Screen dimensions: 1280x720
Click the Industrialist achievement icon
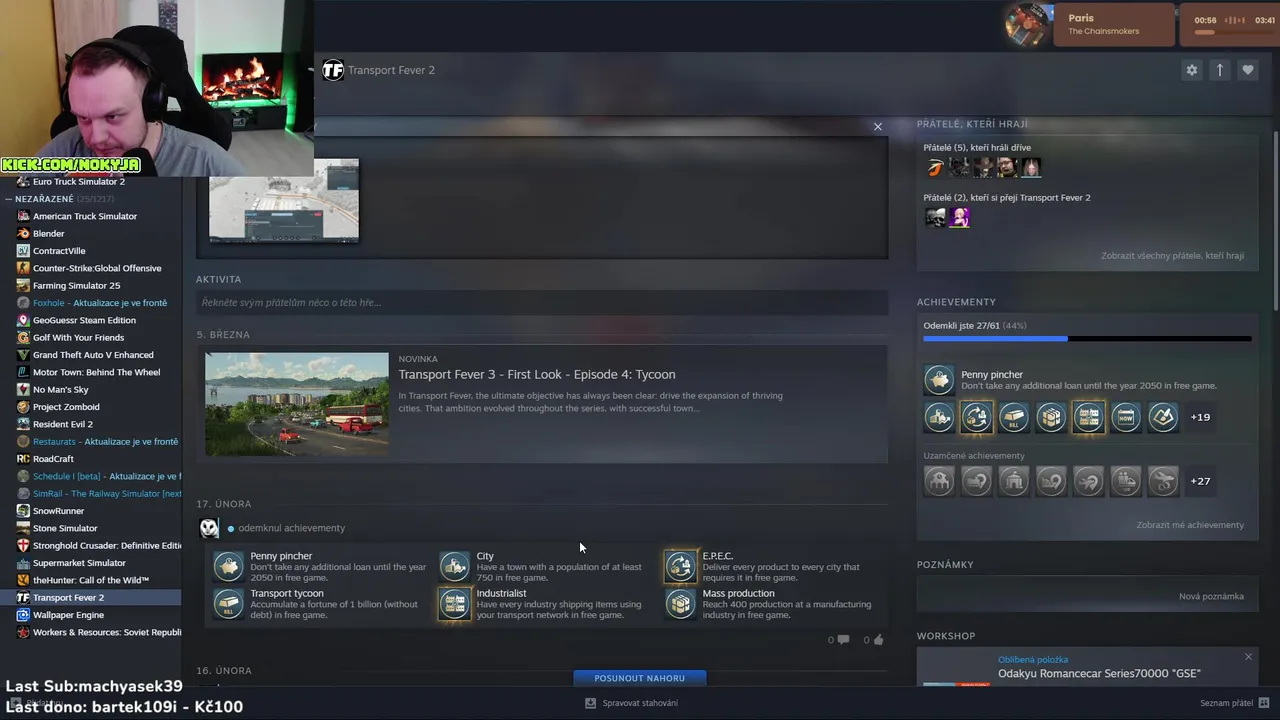tap(454, 603)
